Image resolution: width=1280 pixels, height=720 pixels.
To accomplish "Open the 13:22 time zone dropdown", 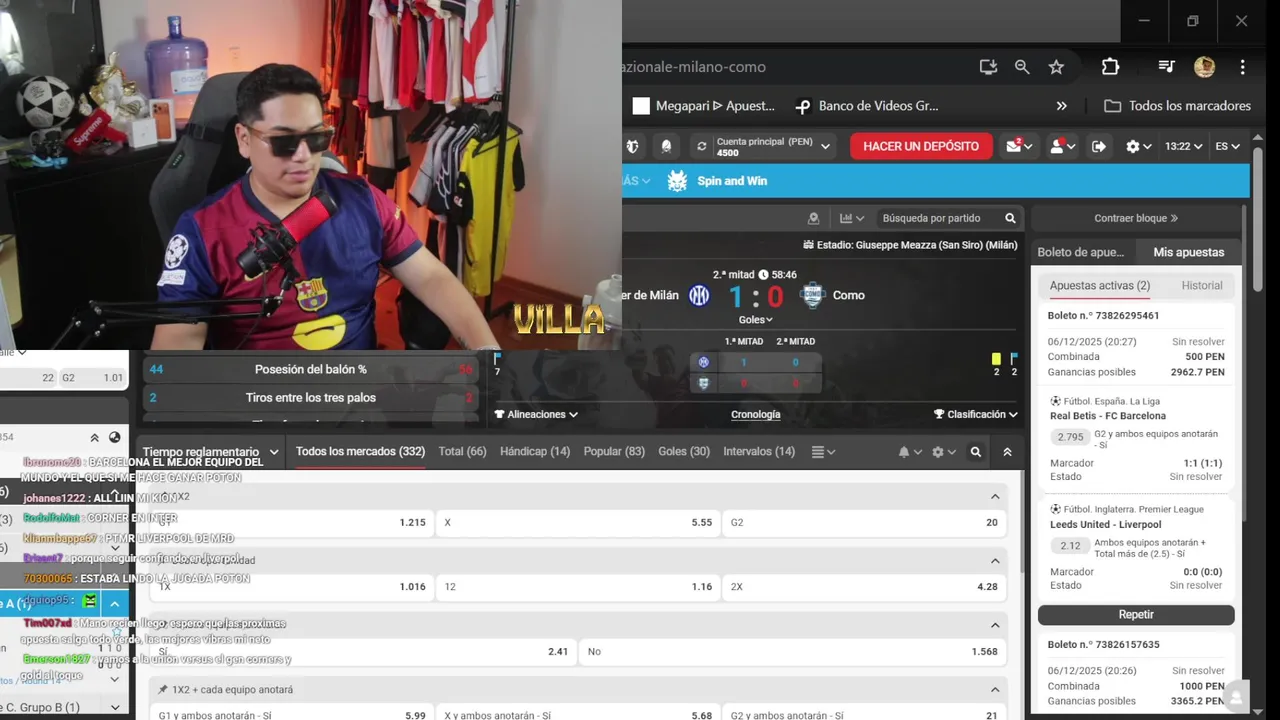I will (x=1183, y=146).
